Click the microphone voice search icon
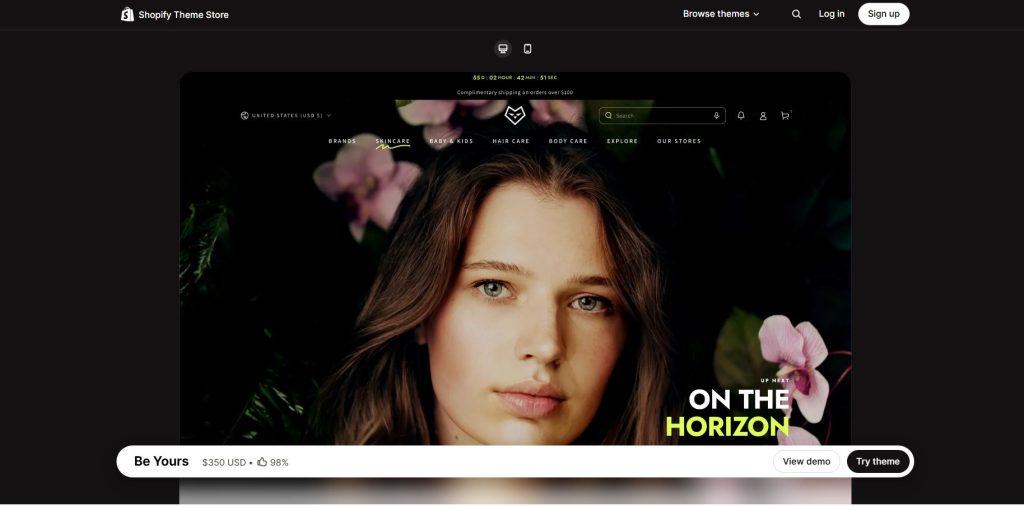The width and height of the screenshot is (1024, 506). [x=716, y=116]
